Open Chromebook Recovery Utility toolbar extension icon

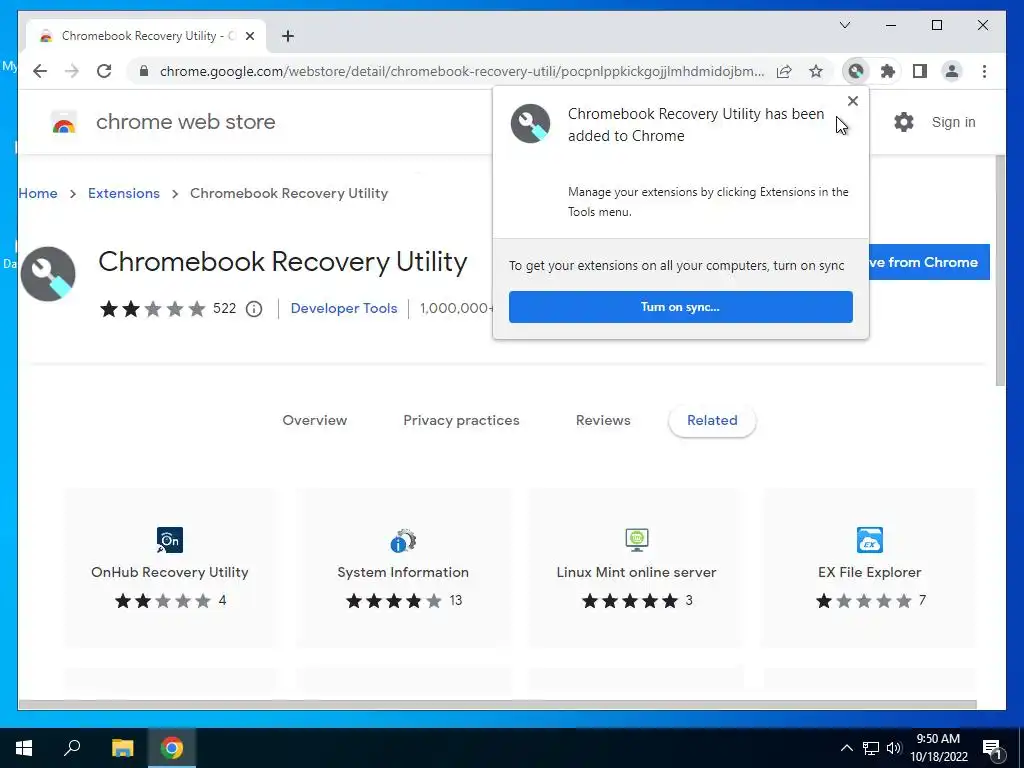[856, 71]
